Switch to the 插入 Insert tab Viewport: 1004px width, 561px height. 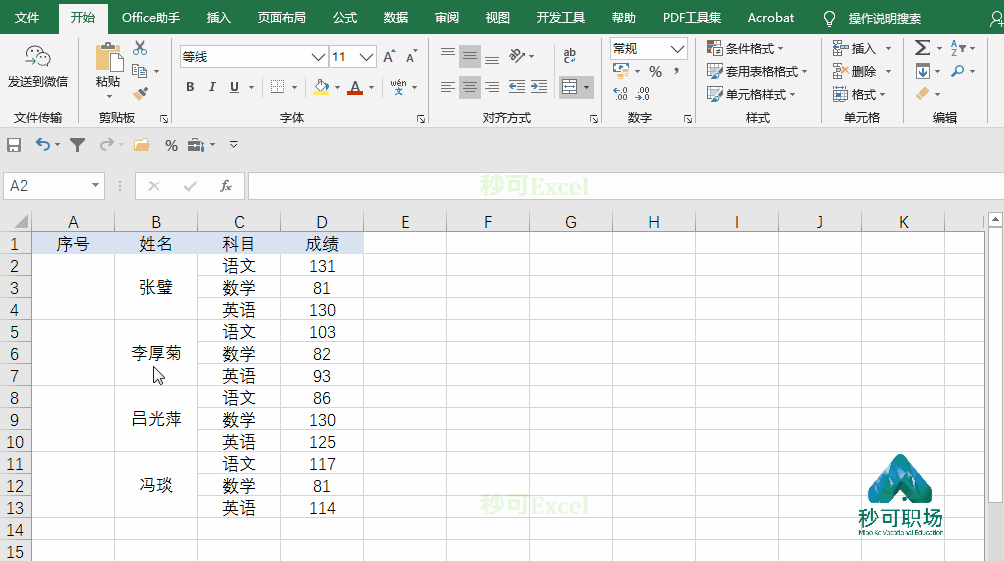(x=218, y=18)
